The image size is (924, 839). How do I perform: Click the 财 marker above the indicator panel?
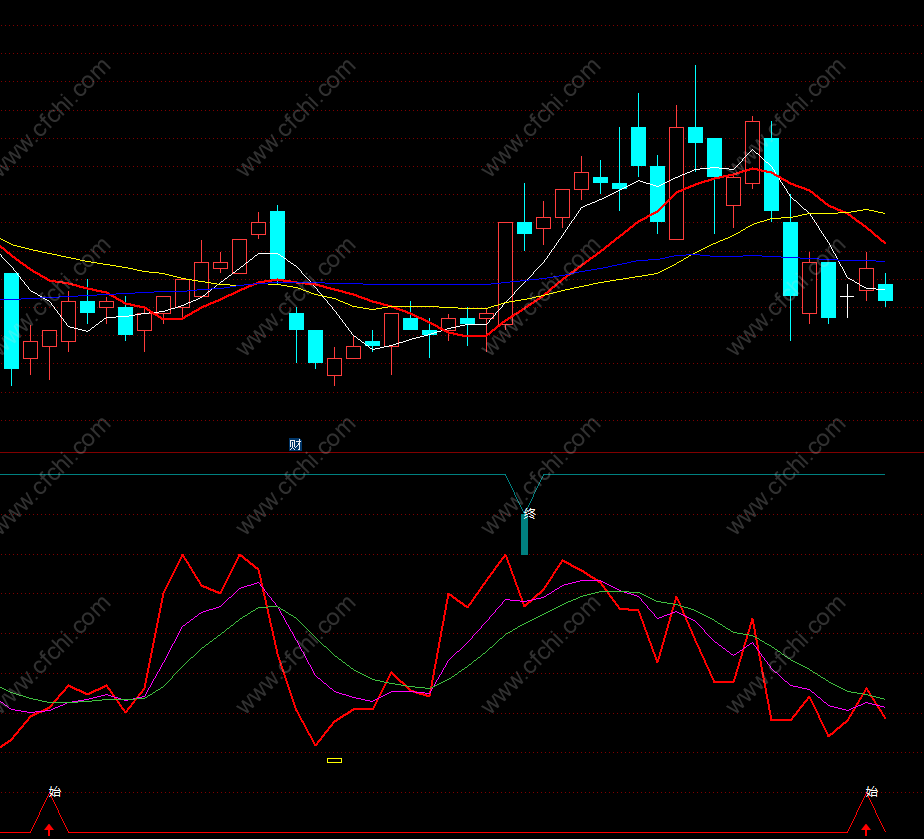(295, 445)
